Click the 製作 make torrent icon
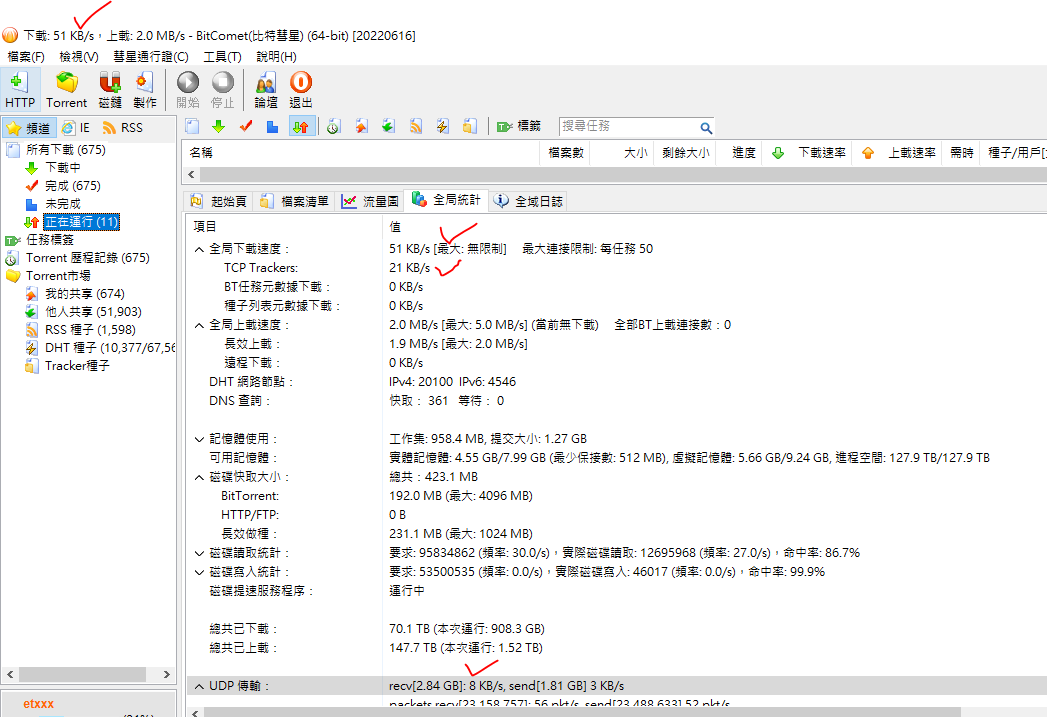This screenshot has width=1047, height=717. click(x=145, y=90)
